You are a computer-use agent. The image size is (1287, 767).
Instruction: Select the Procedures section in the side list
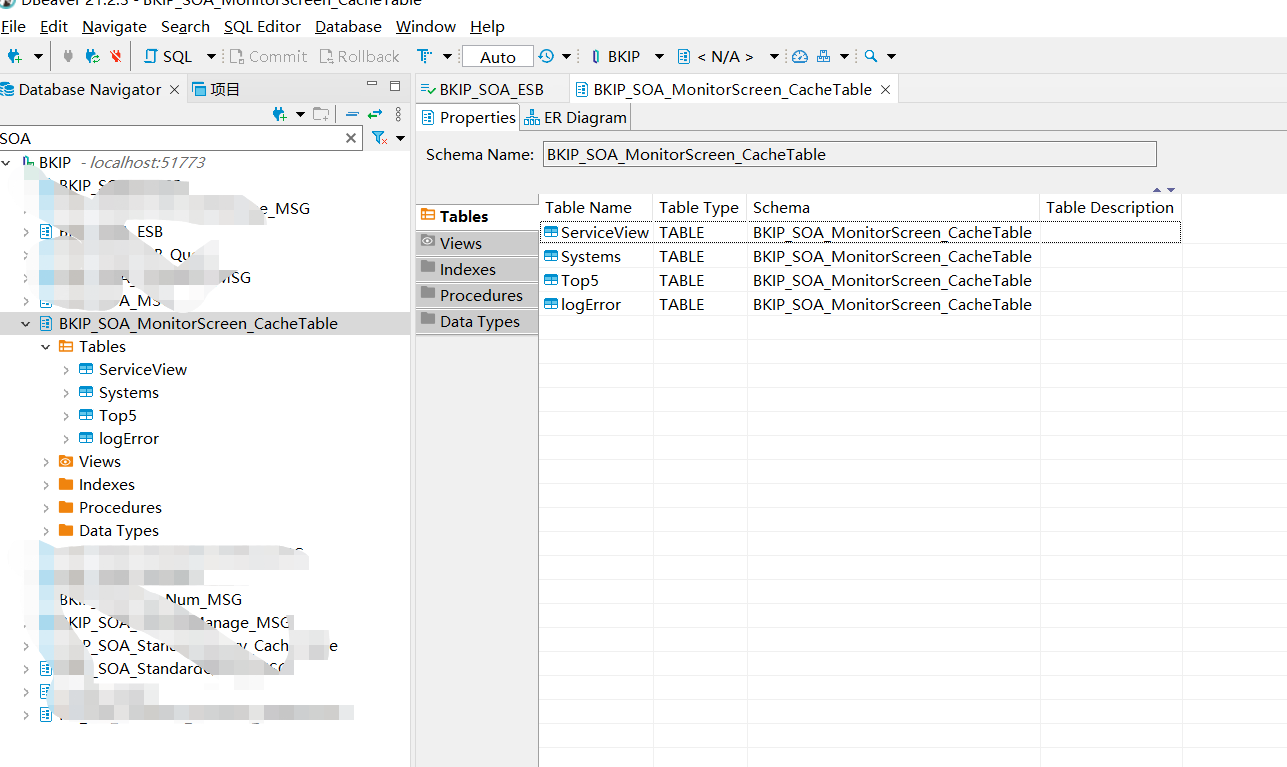point(480,296)
